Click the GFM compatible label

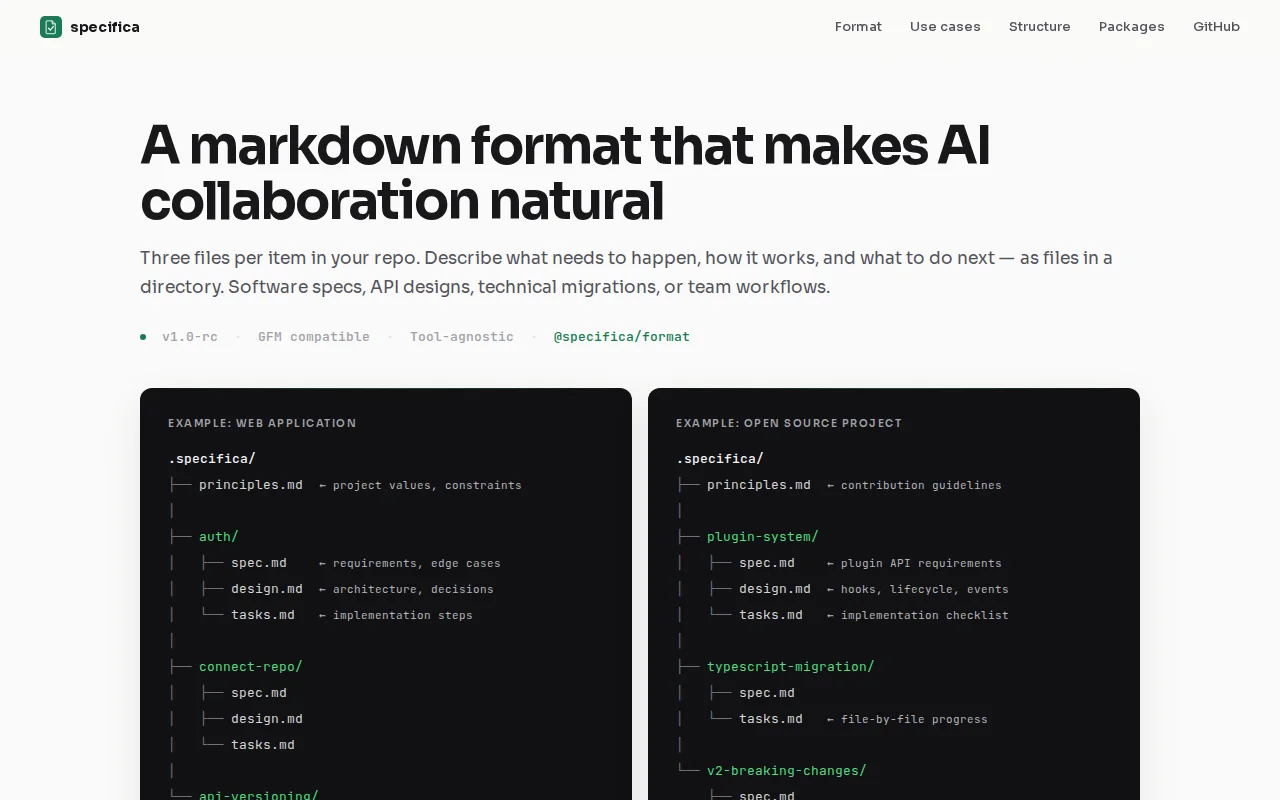tap(314, 337)
